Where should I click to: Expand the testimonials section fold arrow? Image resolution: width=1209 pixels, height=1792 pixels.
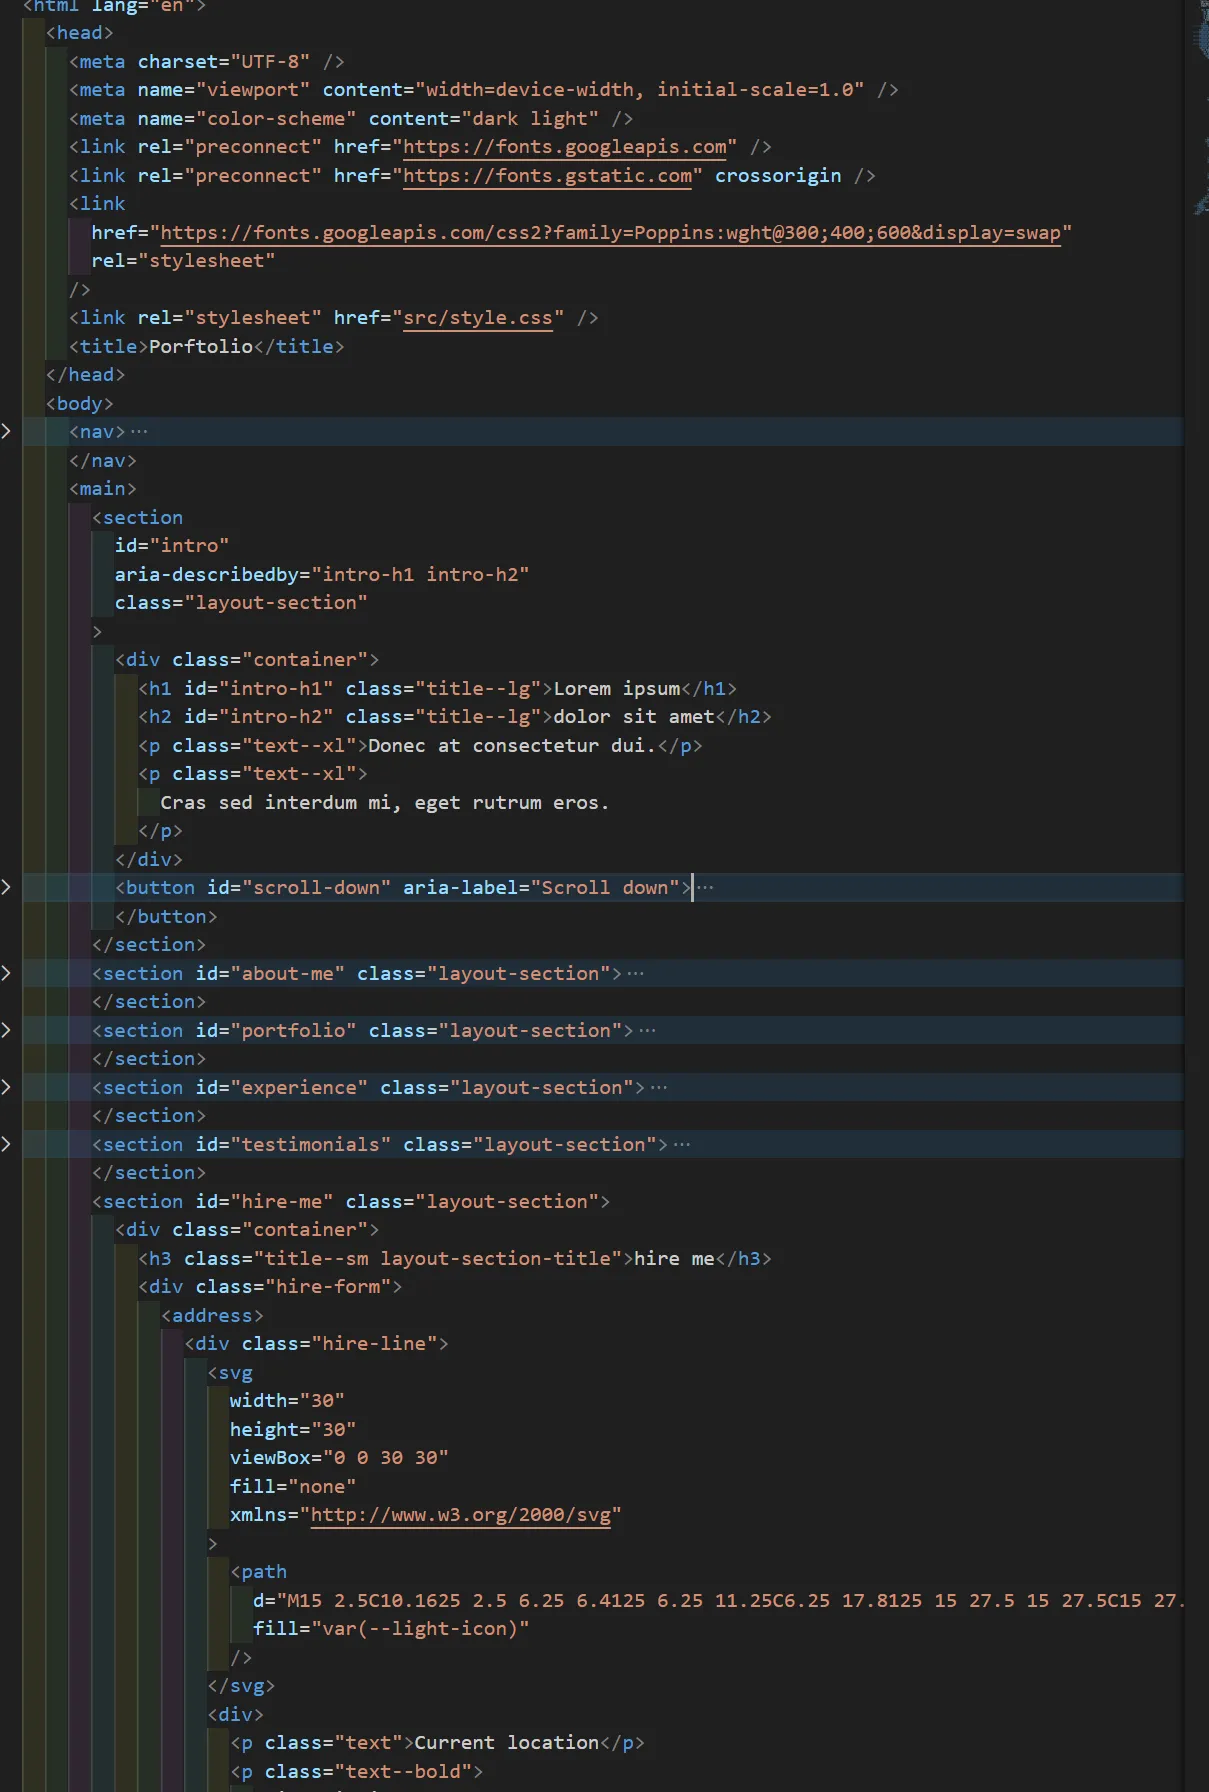click(x=7, y=1145)
